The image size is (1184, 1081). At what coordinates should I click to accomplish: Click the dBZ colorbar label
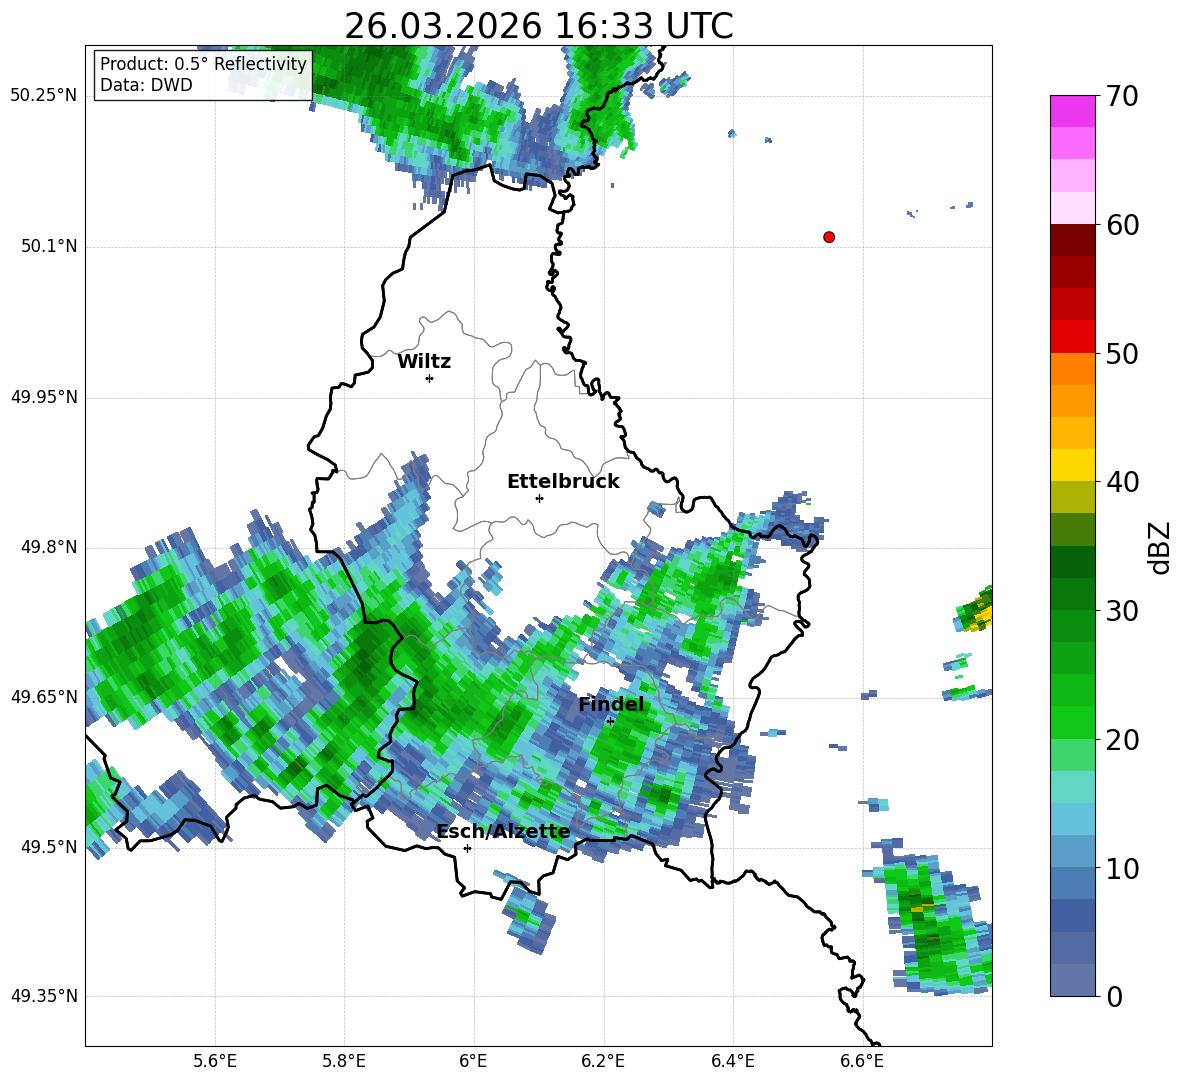pos(1158,547)
